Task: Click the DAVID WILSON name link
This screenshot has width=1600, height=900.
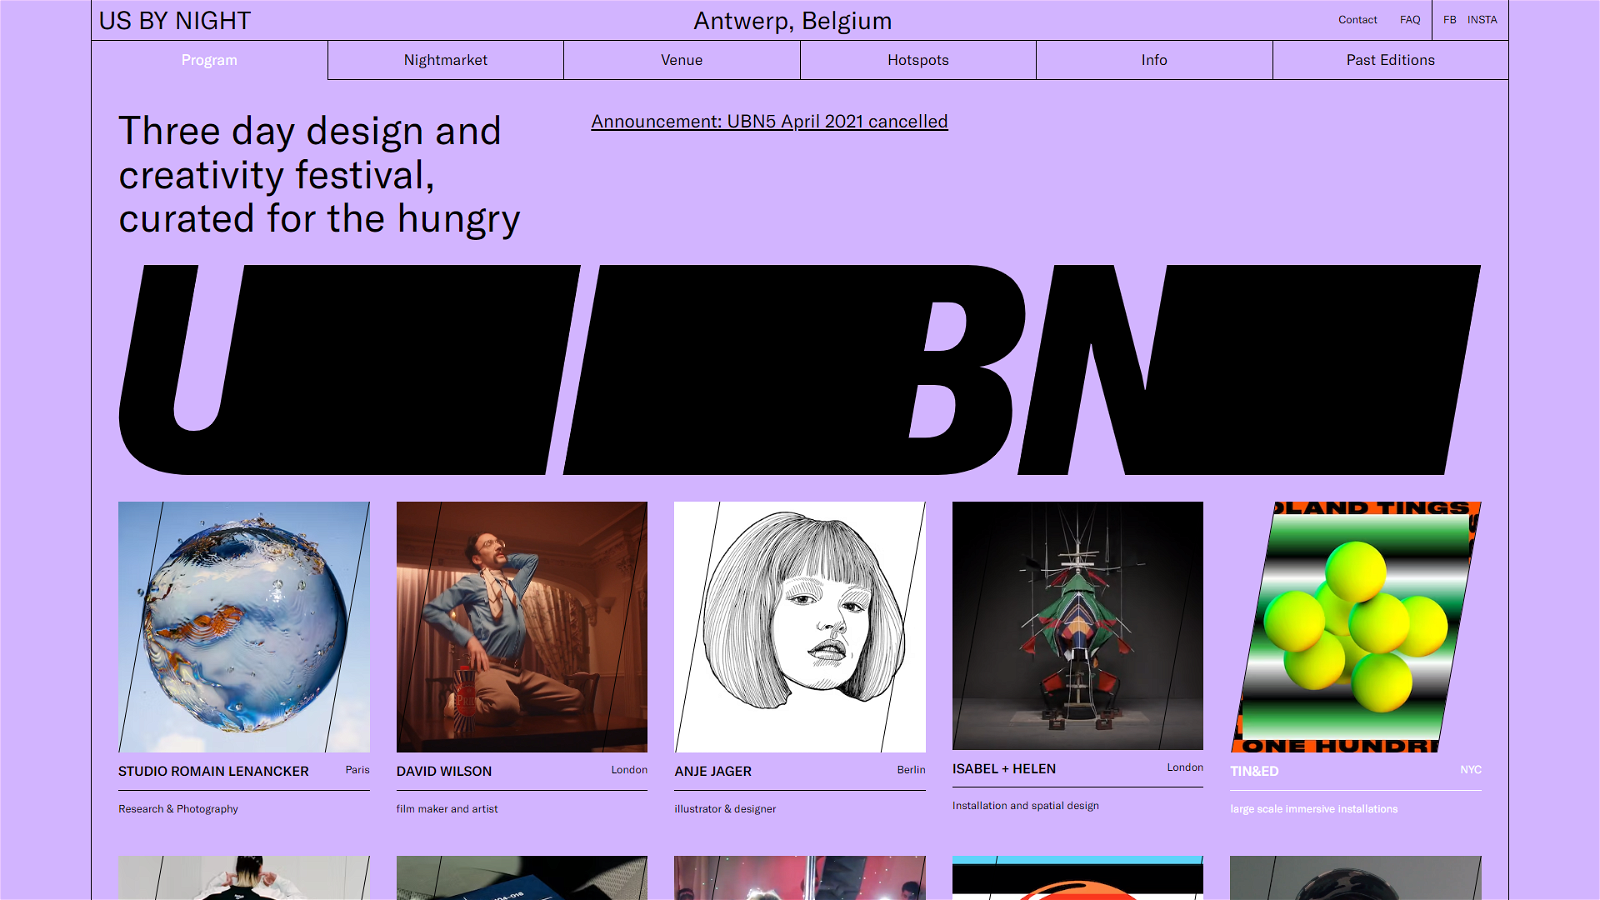Action: 444,771
